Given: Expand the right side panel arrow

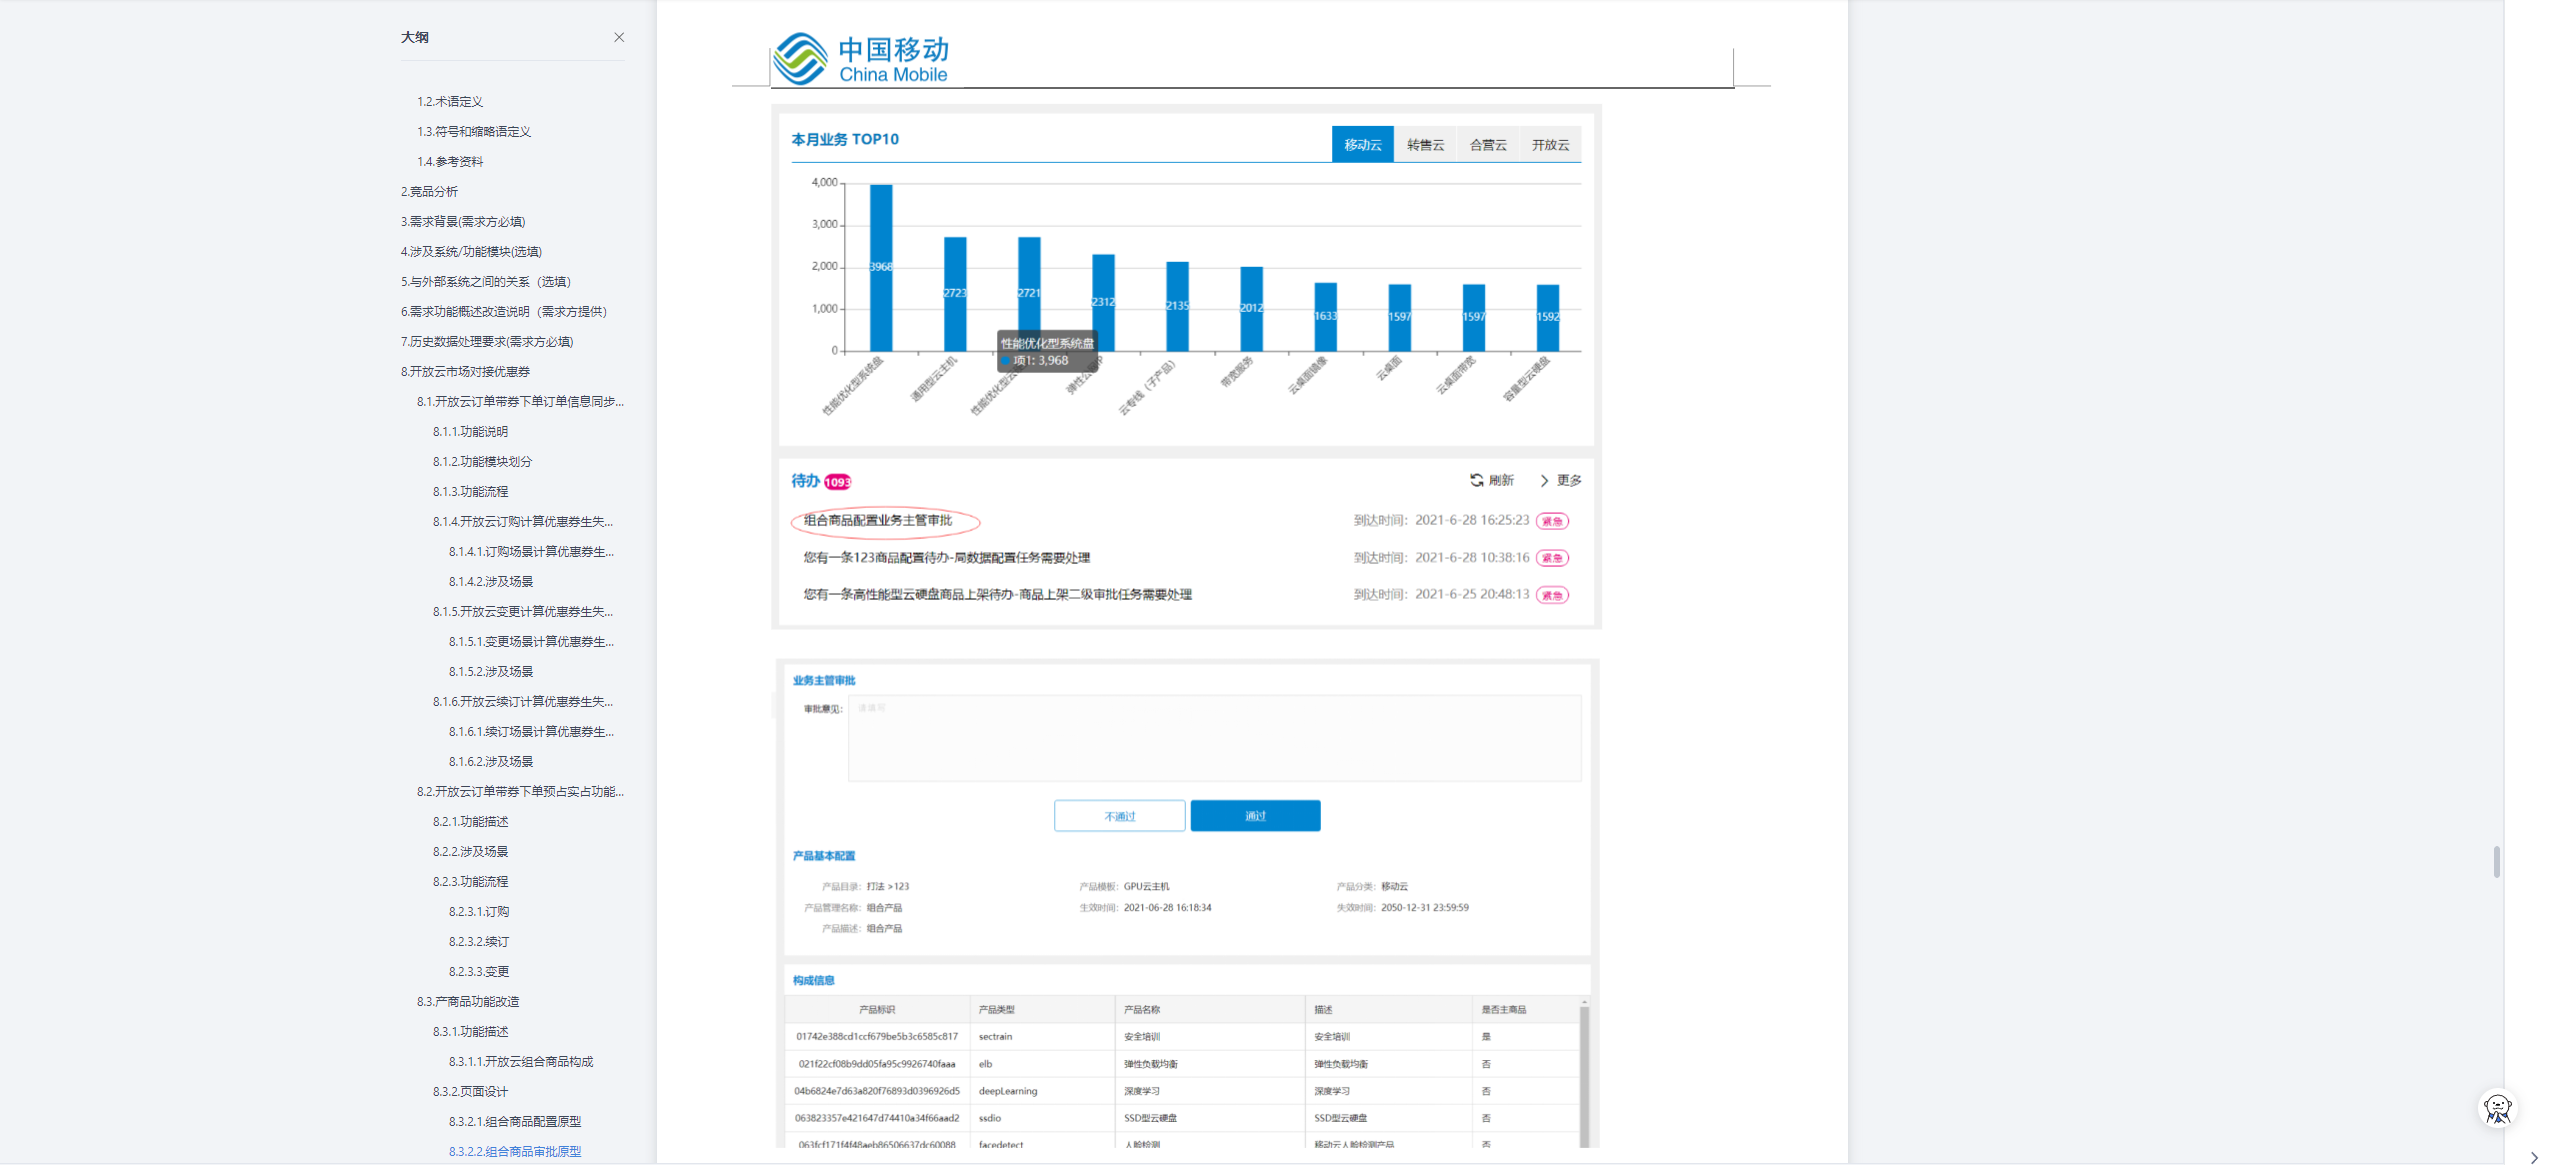Looking at the screenshot, I should 2534,1157.
